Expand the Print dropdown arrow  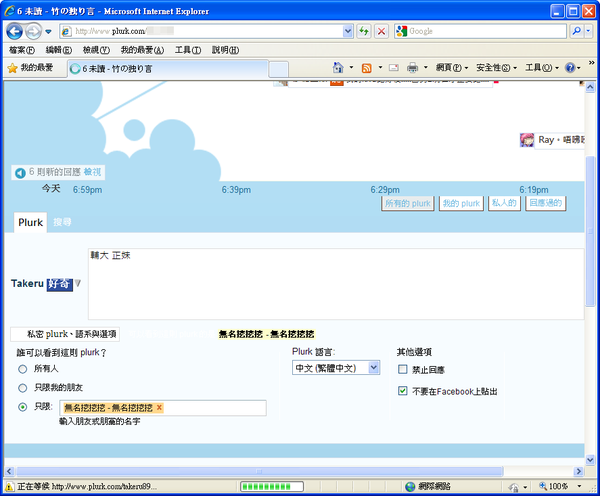426,68
